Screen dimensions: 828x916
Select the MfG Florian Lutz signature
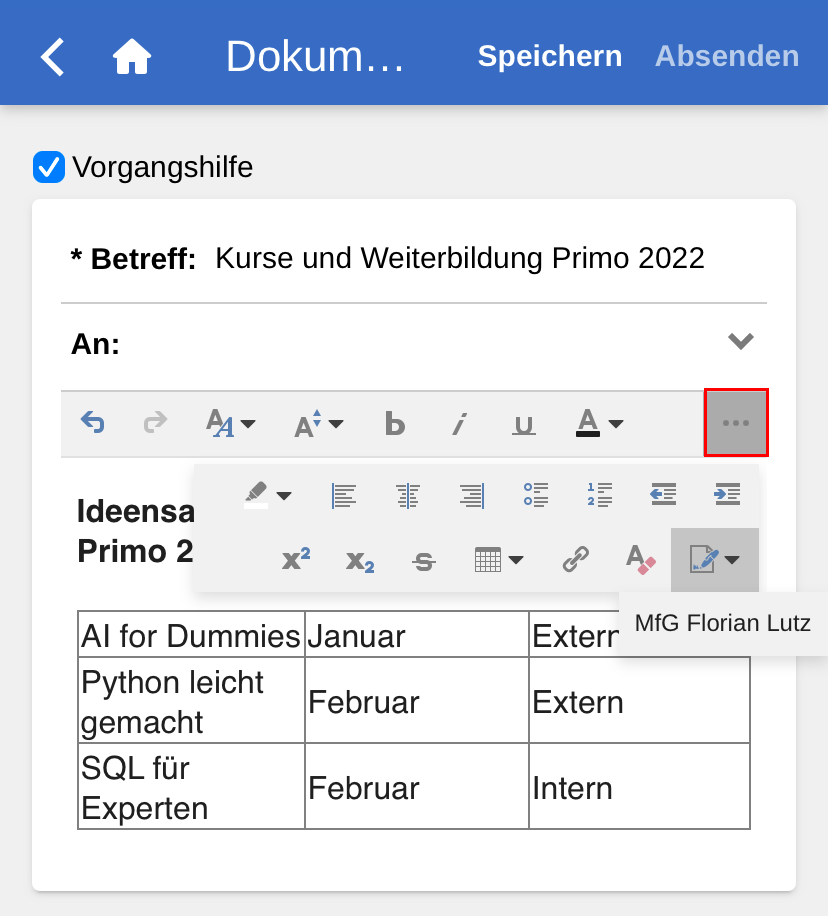click(x=722, y=624)
